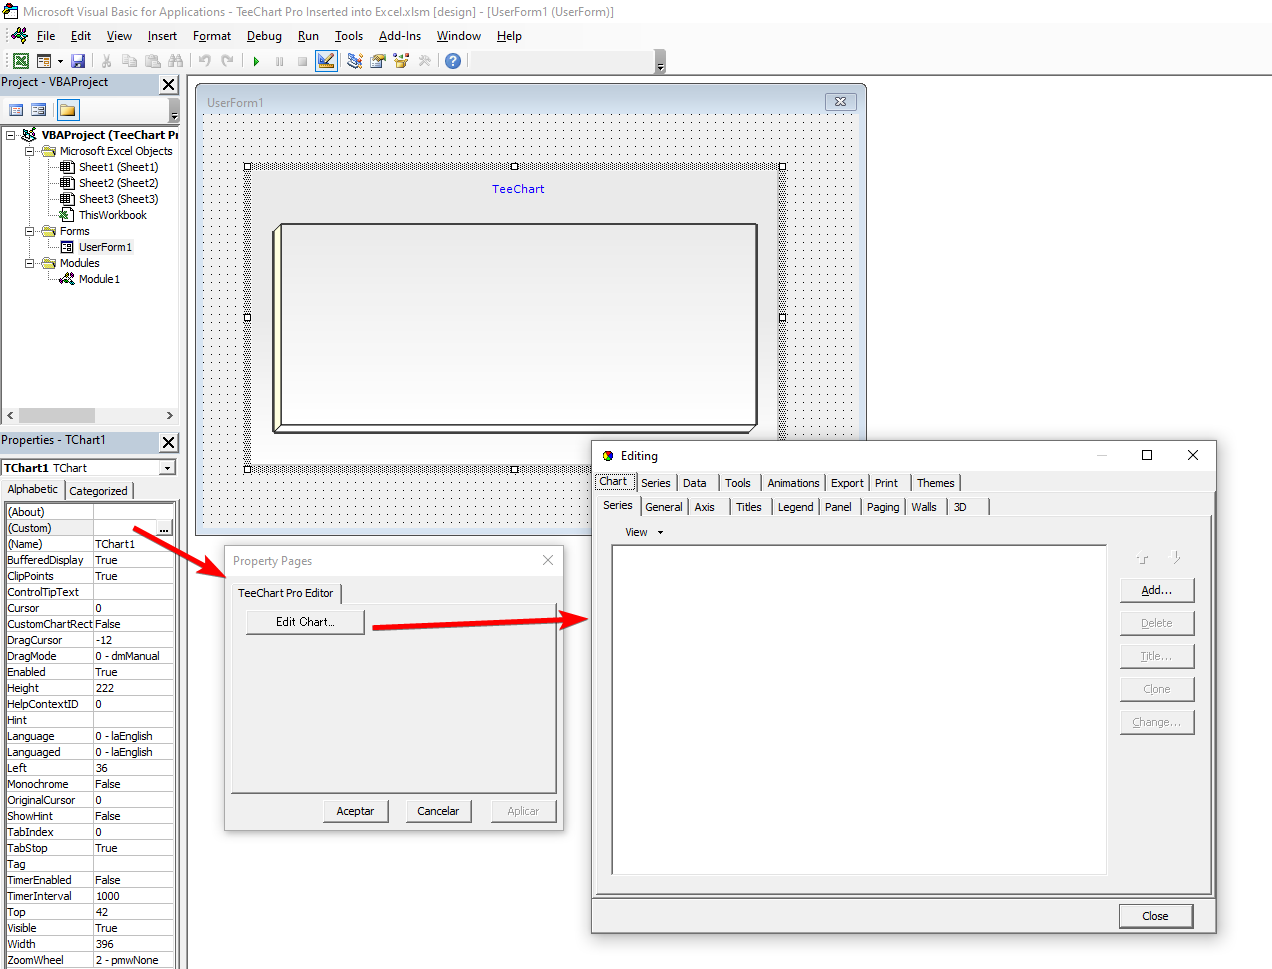Select the Themes tab in Editing dialog
The width and height of the screenshot is (1272, 969).
pos(936,483)
